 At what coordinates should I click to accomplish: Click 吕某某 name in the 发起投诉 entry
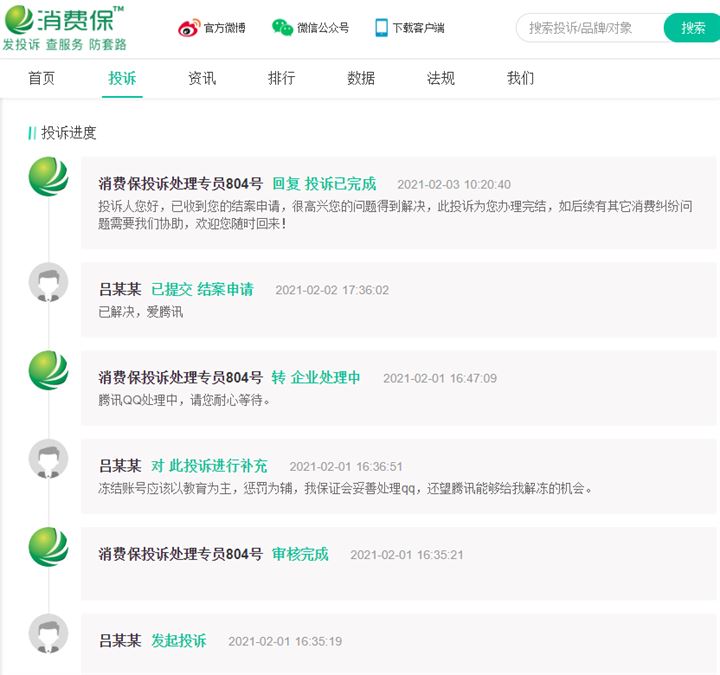click(120, 641)
